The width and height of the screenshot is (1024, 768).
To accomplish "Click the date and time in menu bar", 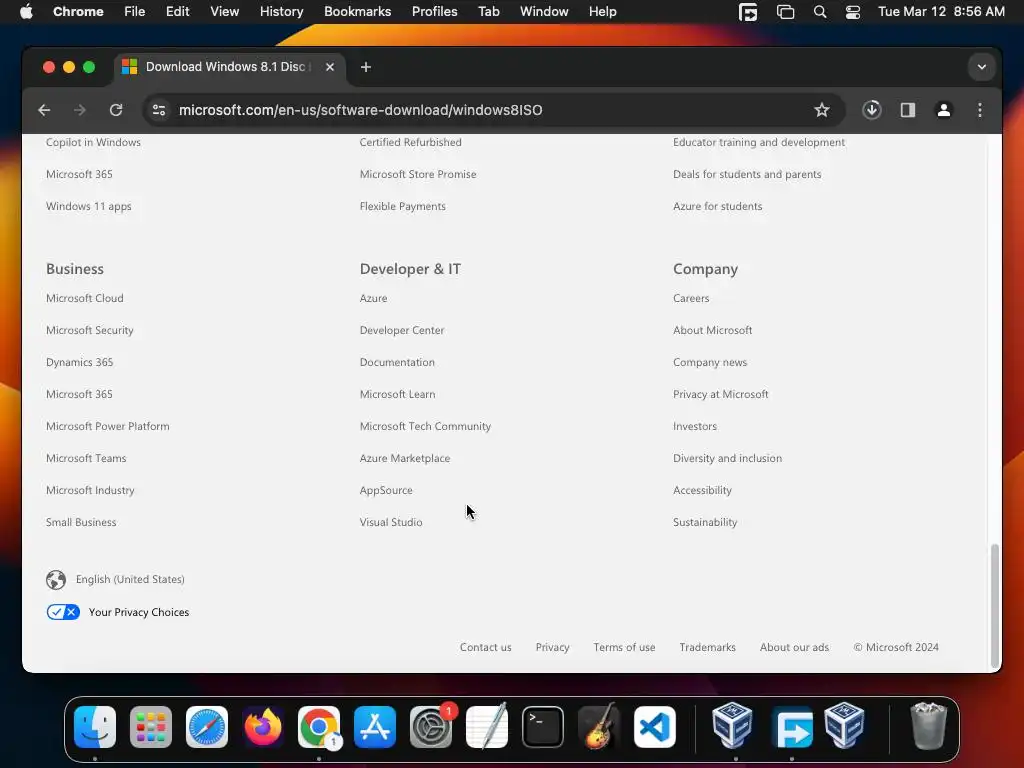I will (941, 12).
